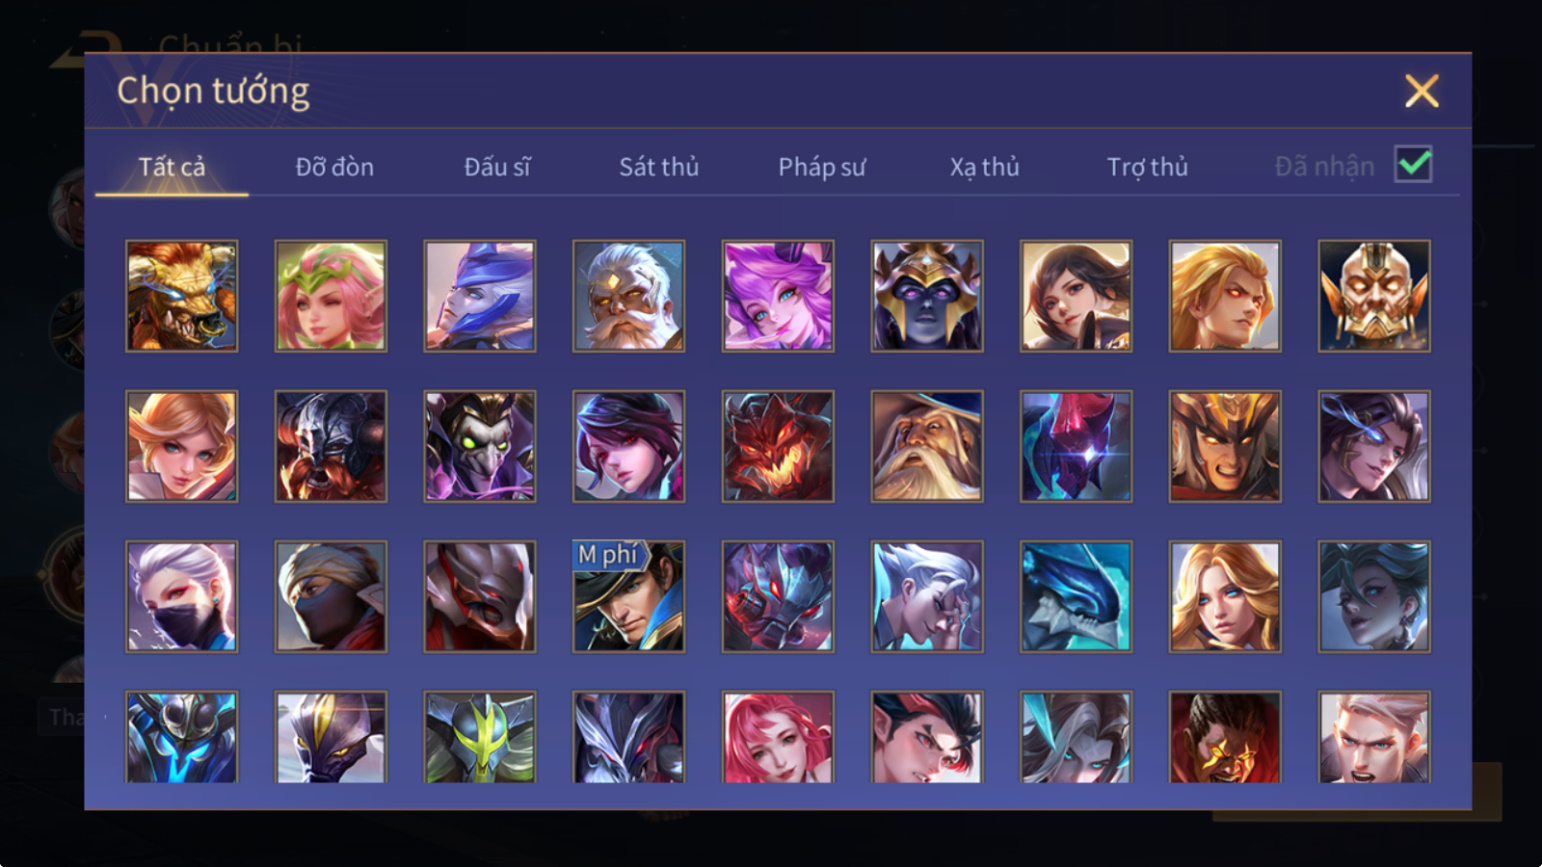Close the 'Chọn tướng' dialog
This screenshot has width=1542, height=867.
pos(1421,91)
